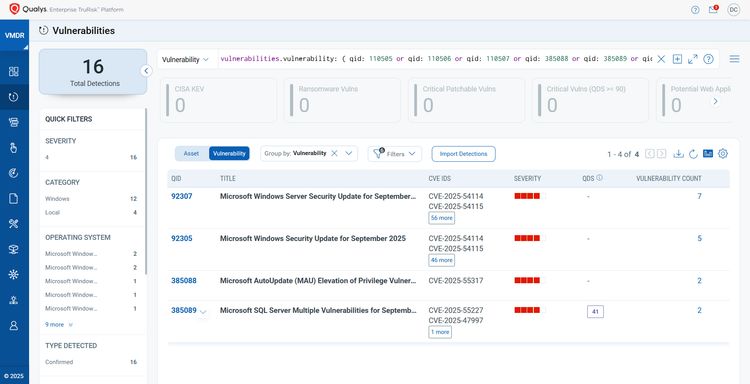Open the QDS column info icon
750x384 pixels.
click(599, 178)
